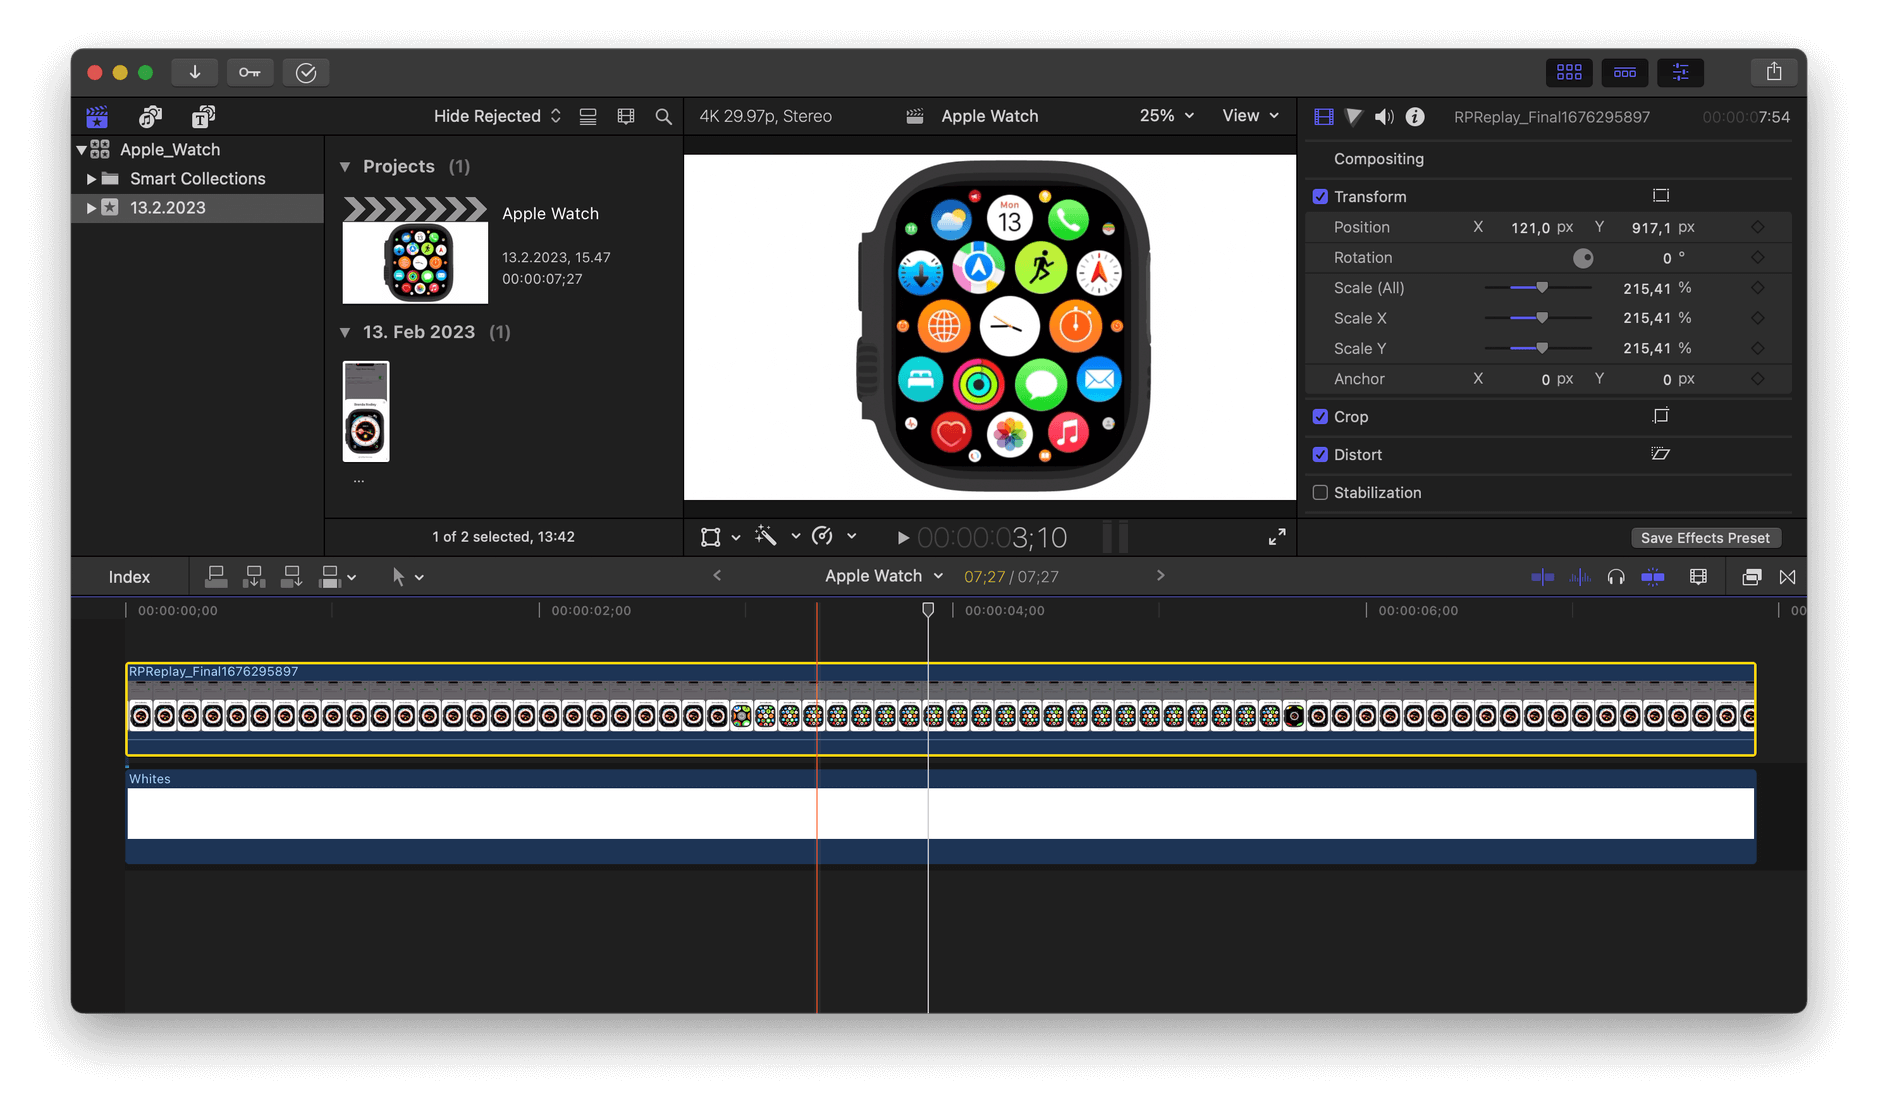Expand the Smart Collections folder
Viewport: 1878px width, 1107px height.
coord(91,179)
